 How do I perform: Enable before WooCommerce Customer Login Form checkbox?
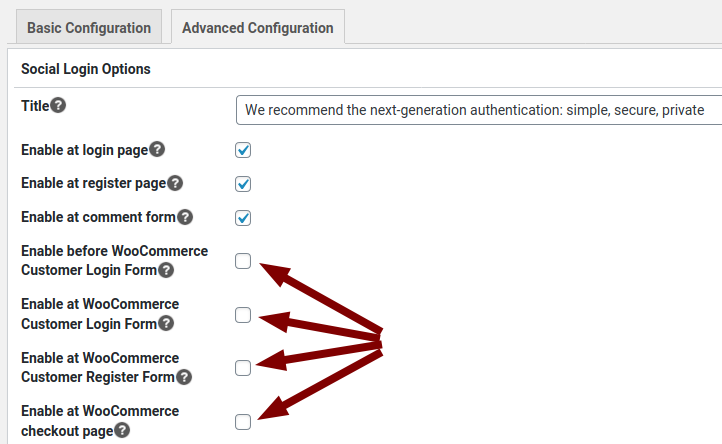[243, 261]
